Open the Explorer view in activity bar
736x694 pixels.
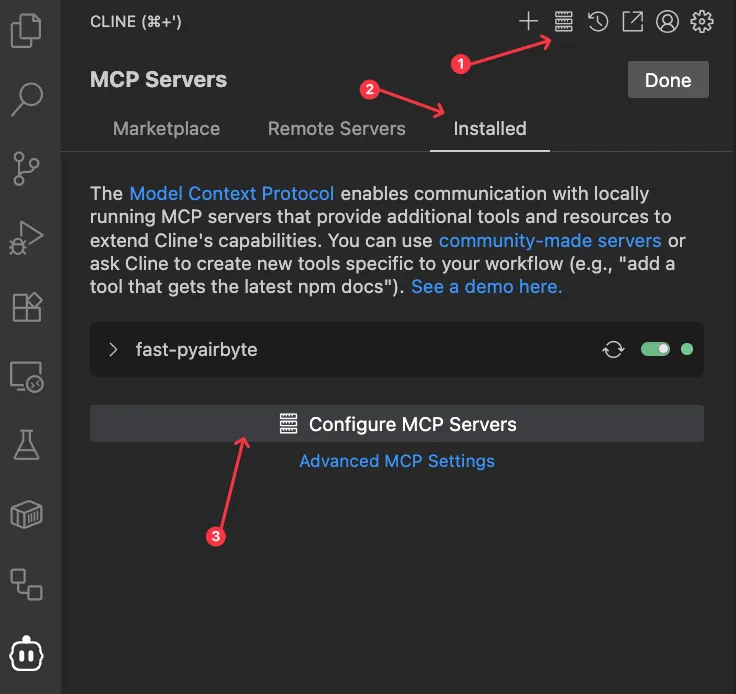pyautogui.click(x=26, y=31)
